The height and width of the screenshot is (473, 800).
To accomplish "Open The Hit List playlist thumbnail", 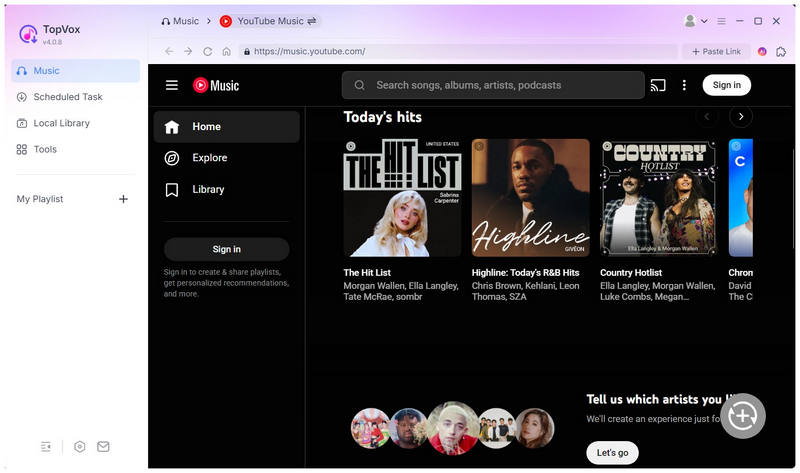I will (x=402, y=197).
